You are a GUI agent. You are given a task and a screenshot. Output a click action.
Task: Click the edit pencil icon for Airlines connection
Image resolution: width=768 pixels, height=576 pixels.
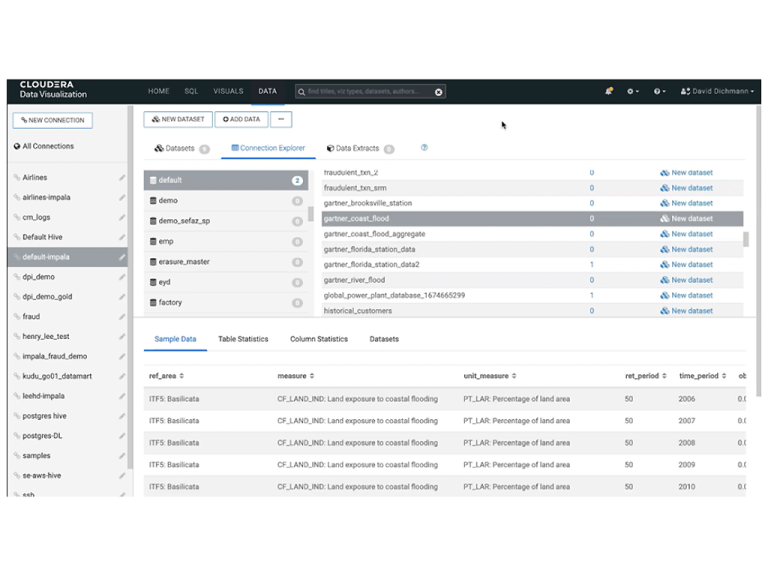(122, 178)
